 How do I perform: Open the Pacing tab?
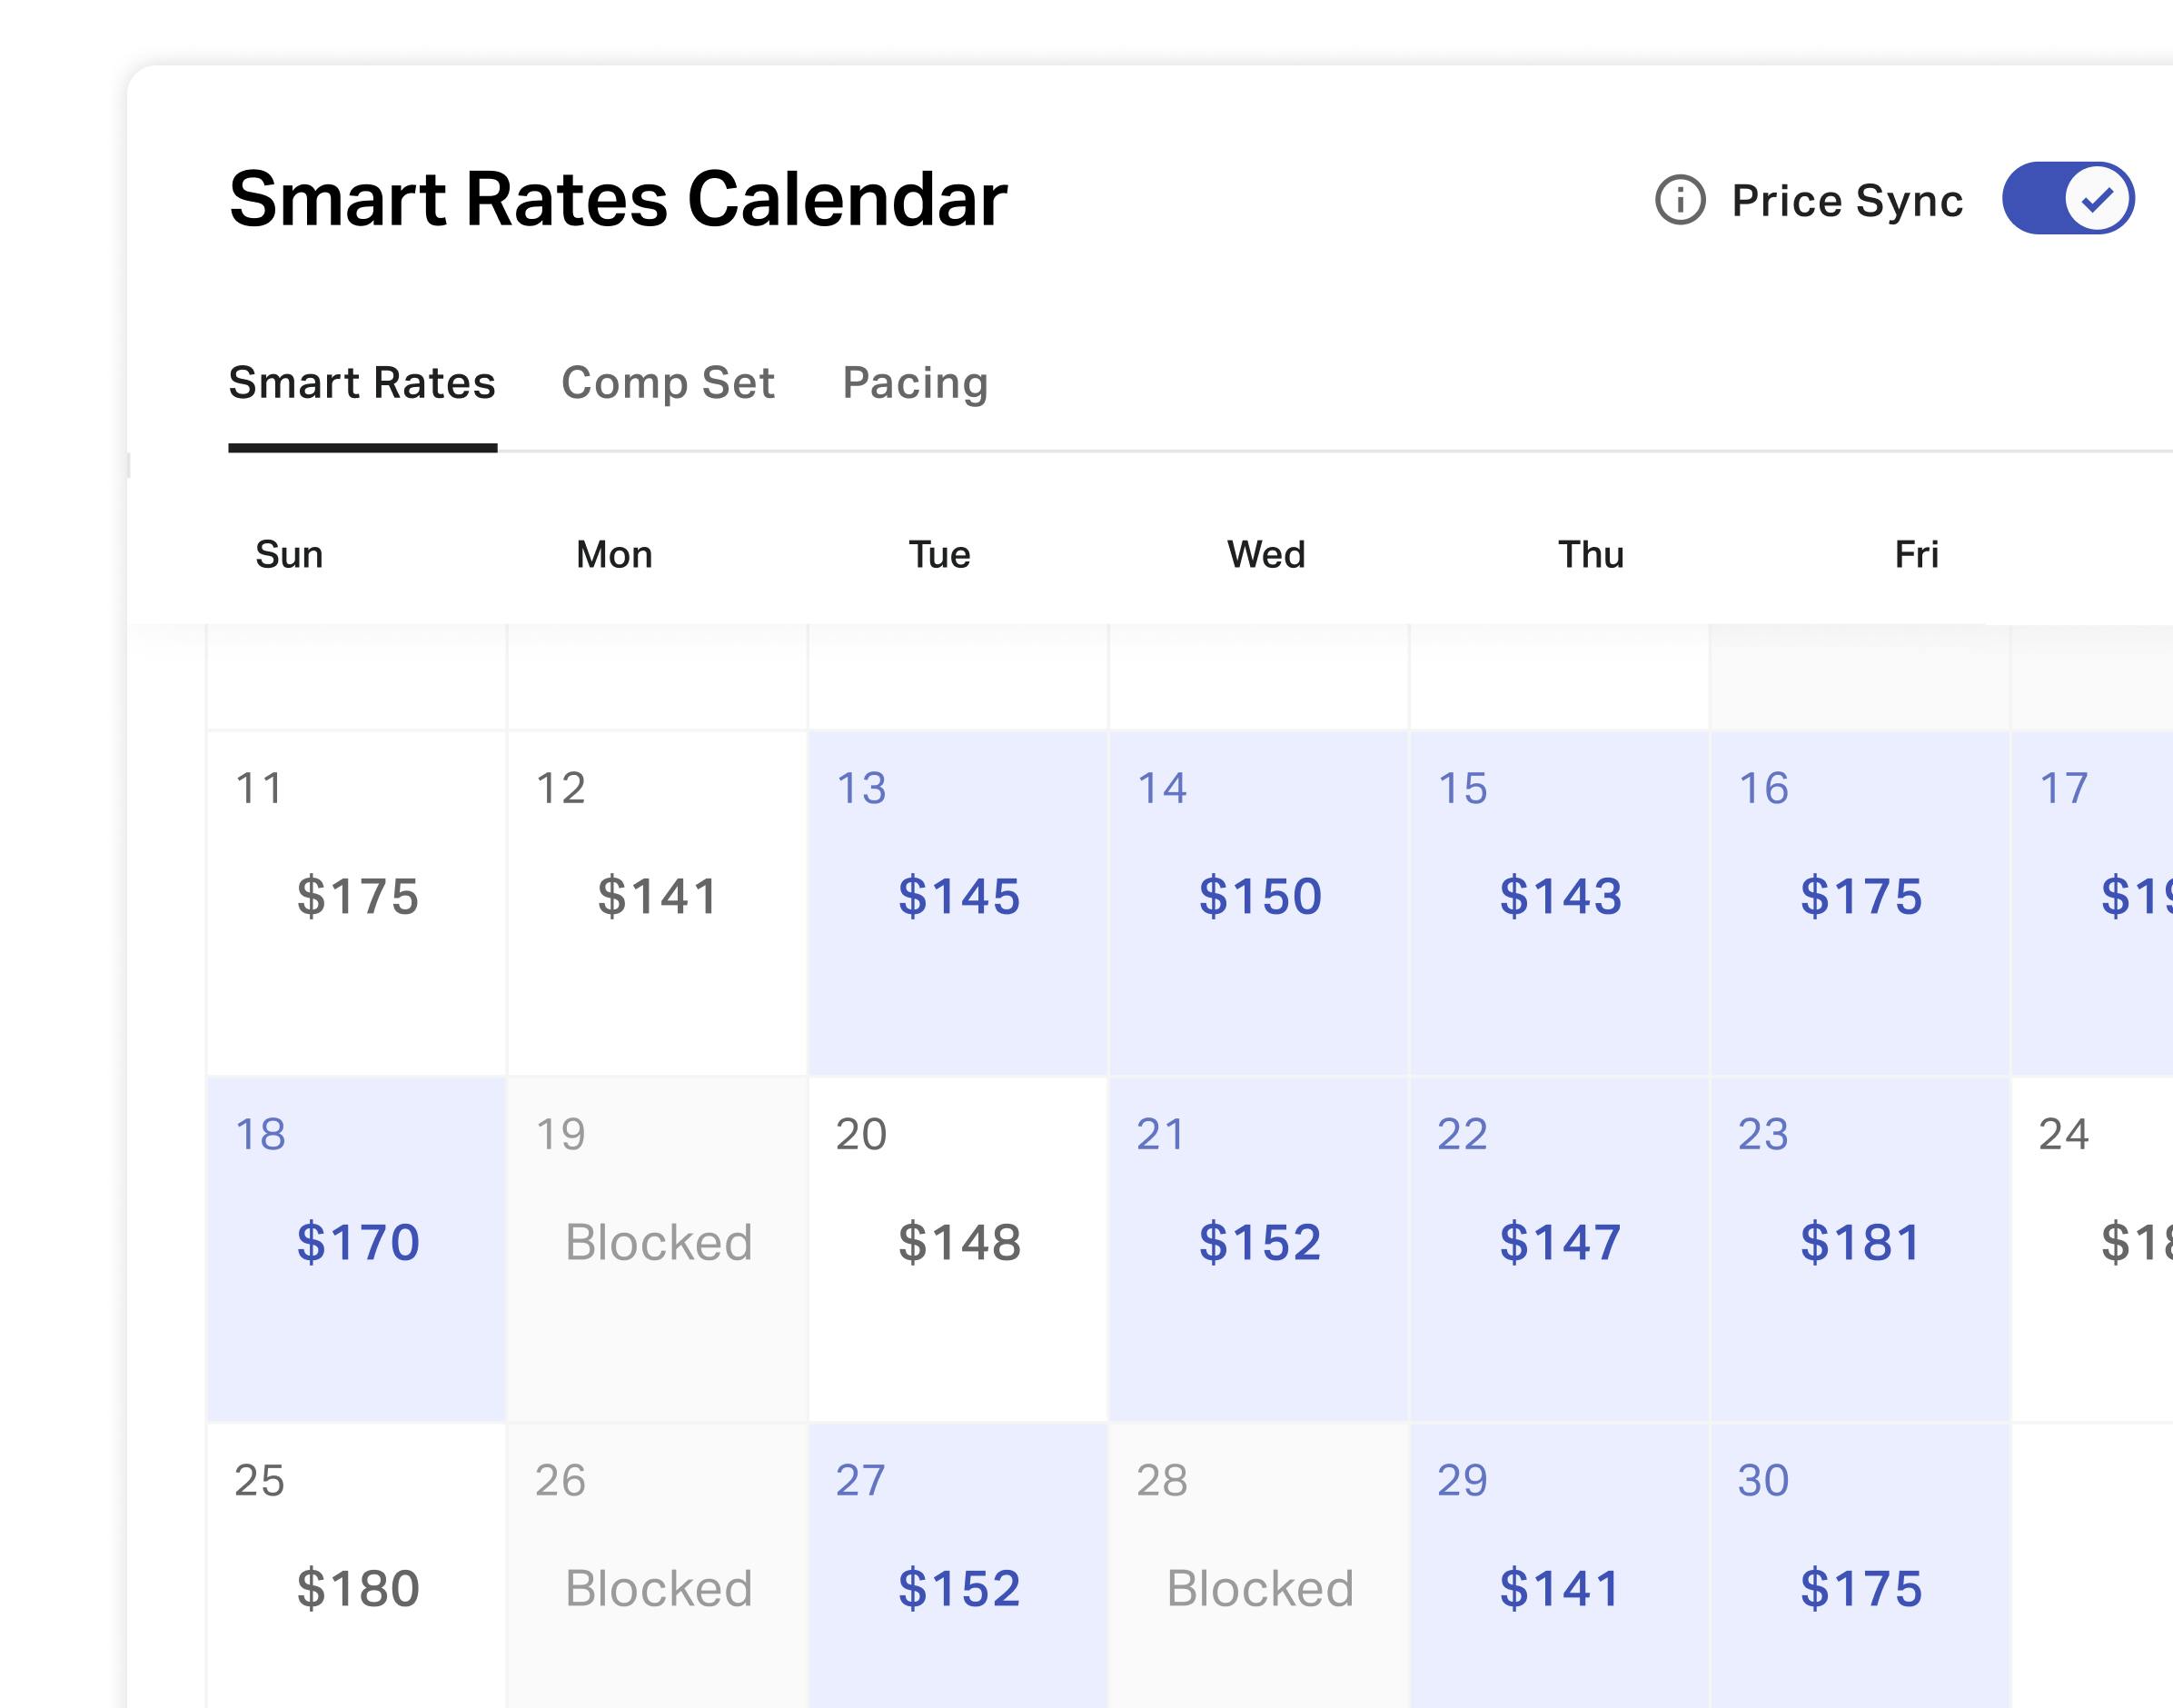coord(915,383)
